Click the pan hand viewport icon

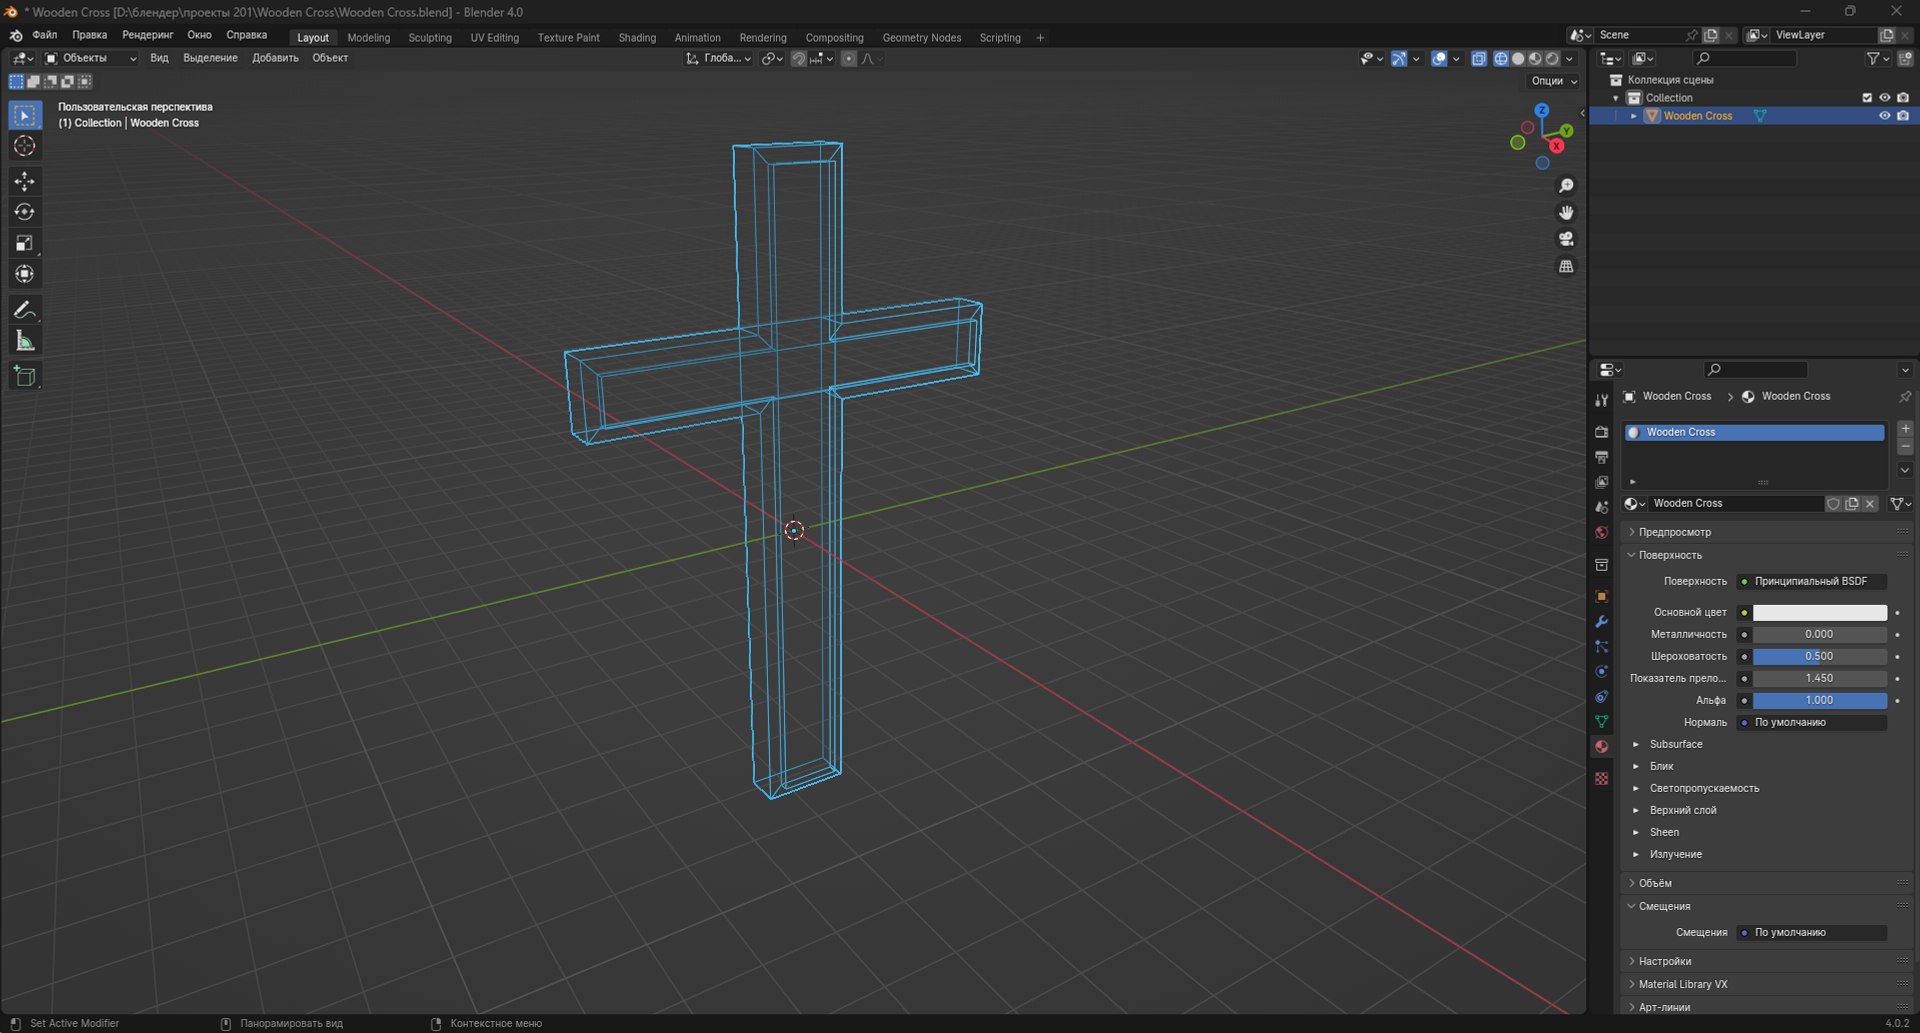[x=1566, y=212]
